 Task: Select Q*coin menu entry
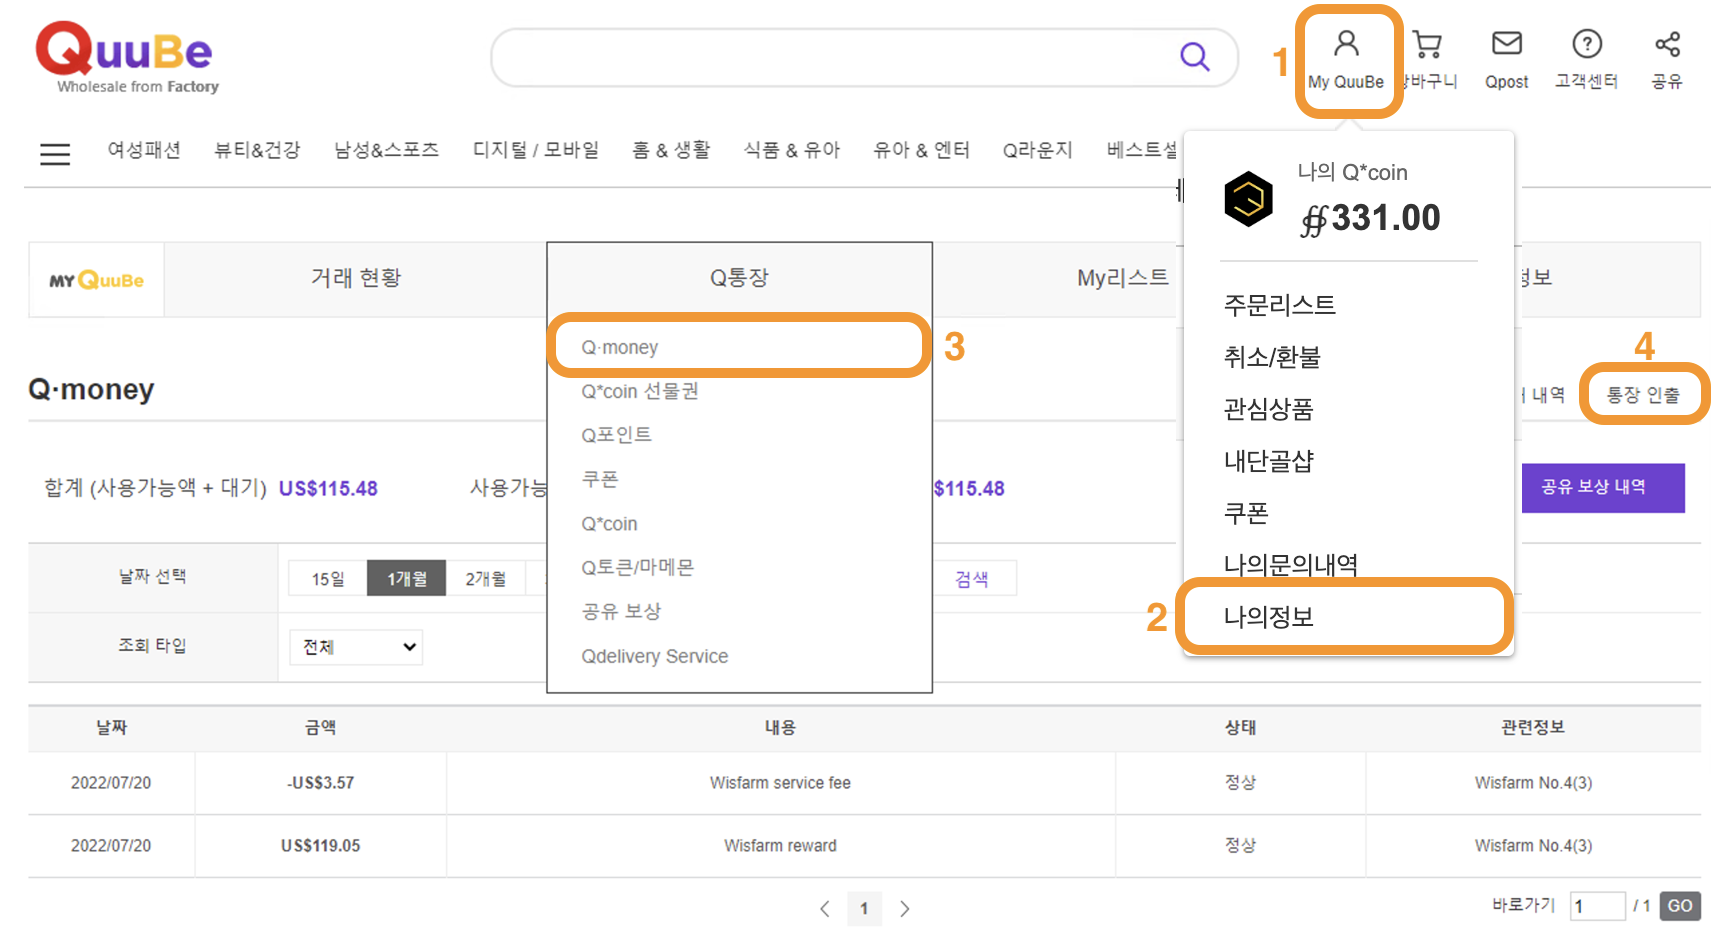click(x=609, y=523)
